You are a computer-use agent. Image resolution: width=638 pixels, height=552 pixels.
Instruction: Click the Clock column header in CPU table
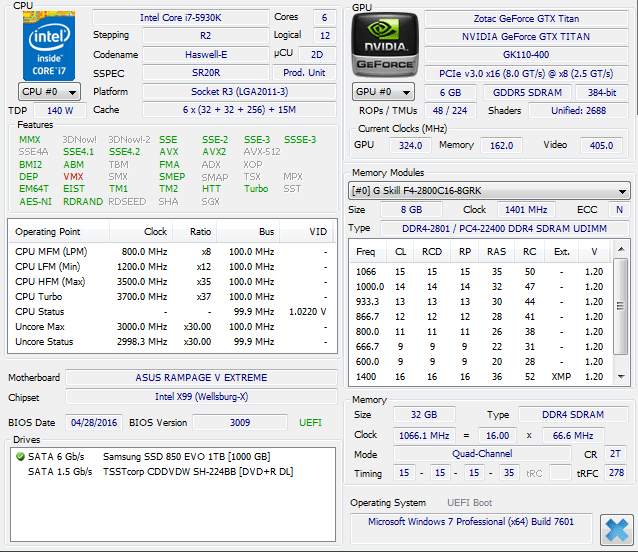pyautogui.click(x=141, y=232)
